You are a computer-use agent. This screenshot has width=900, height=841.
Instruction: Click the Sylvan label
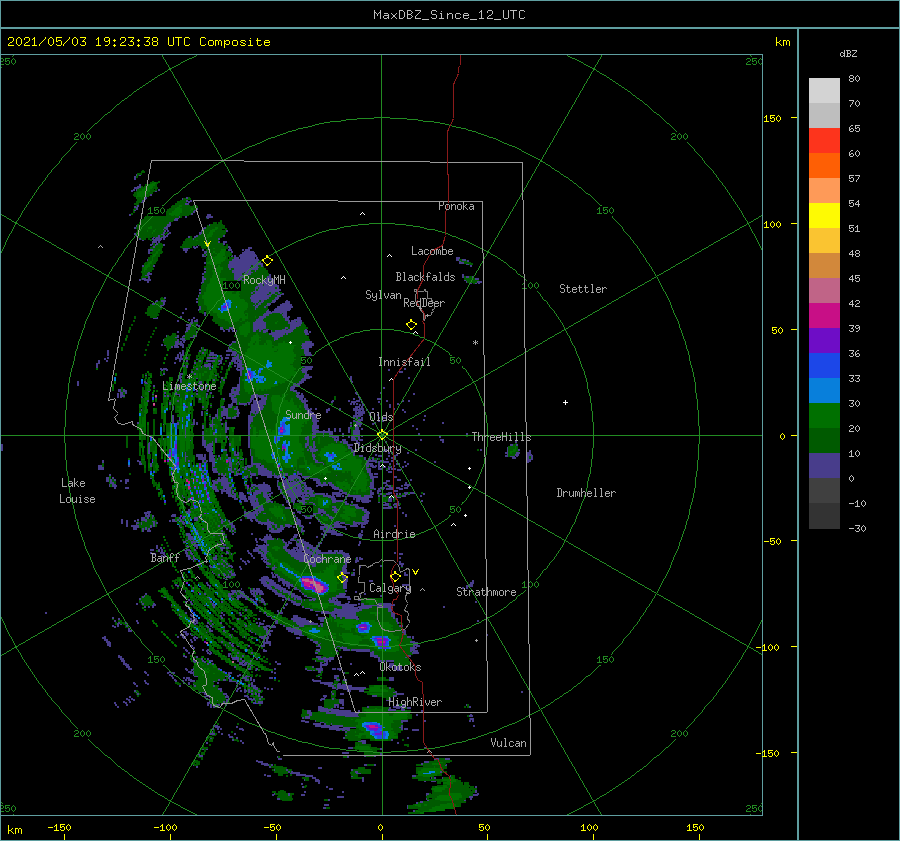click(x=383, y=295)
